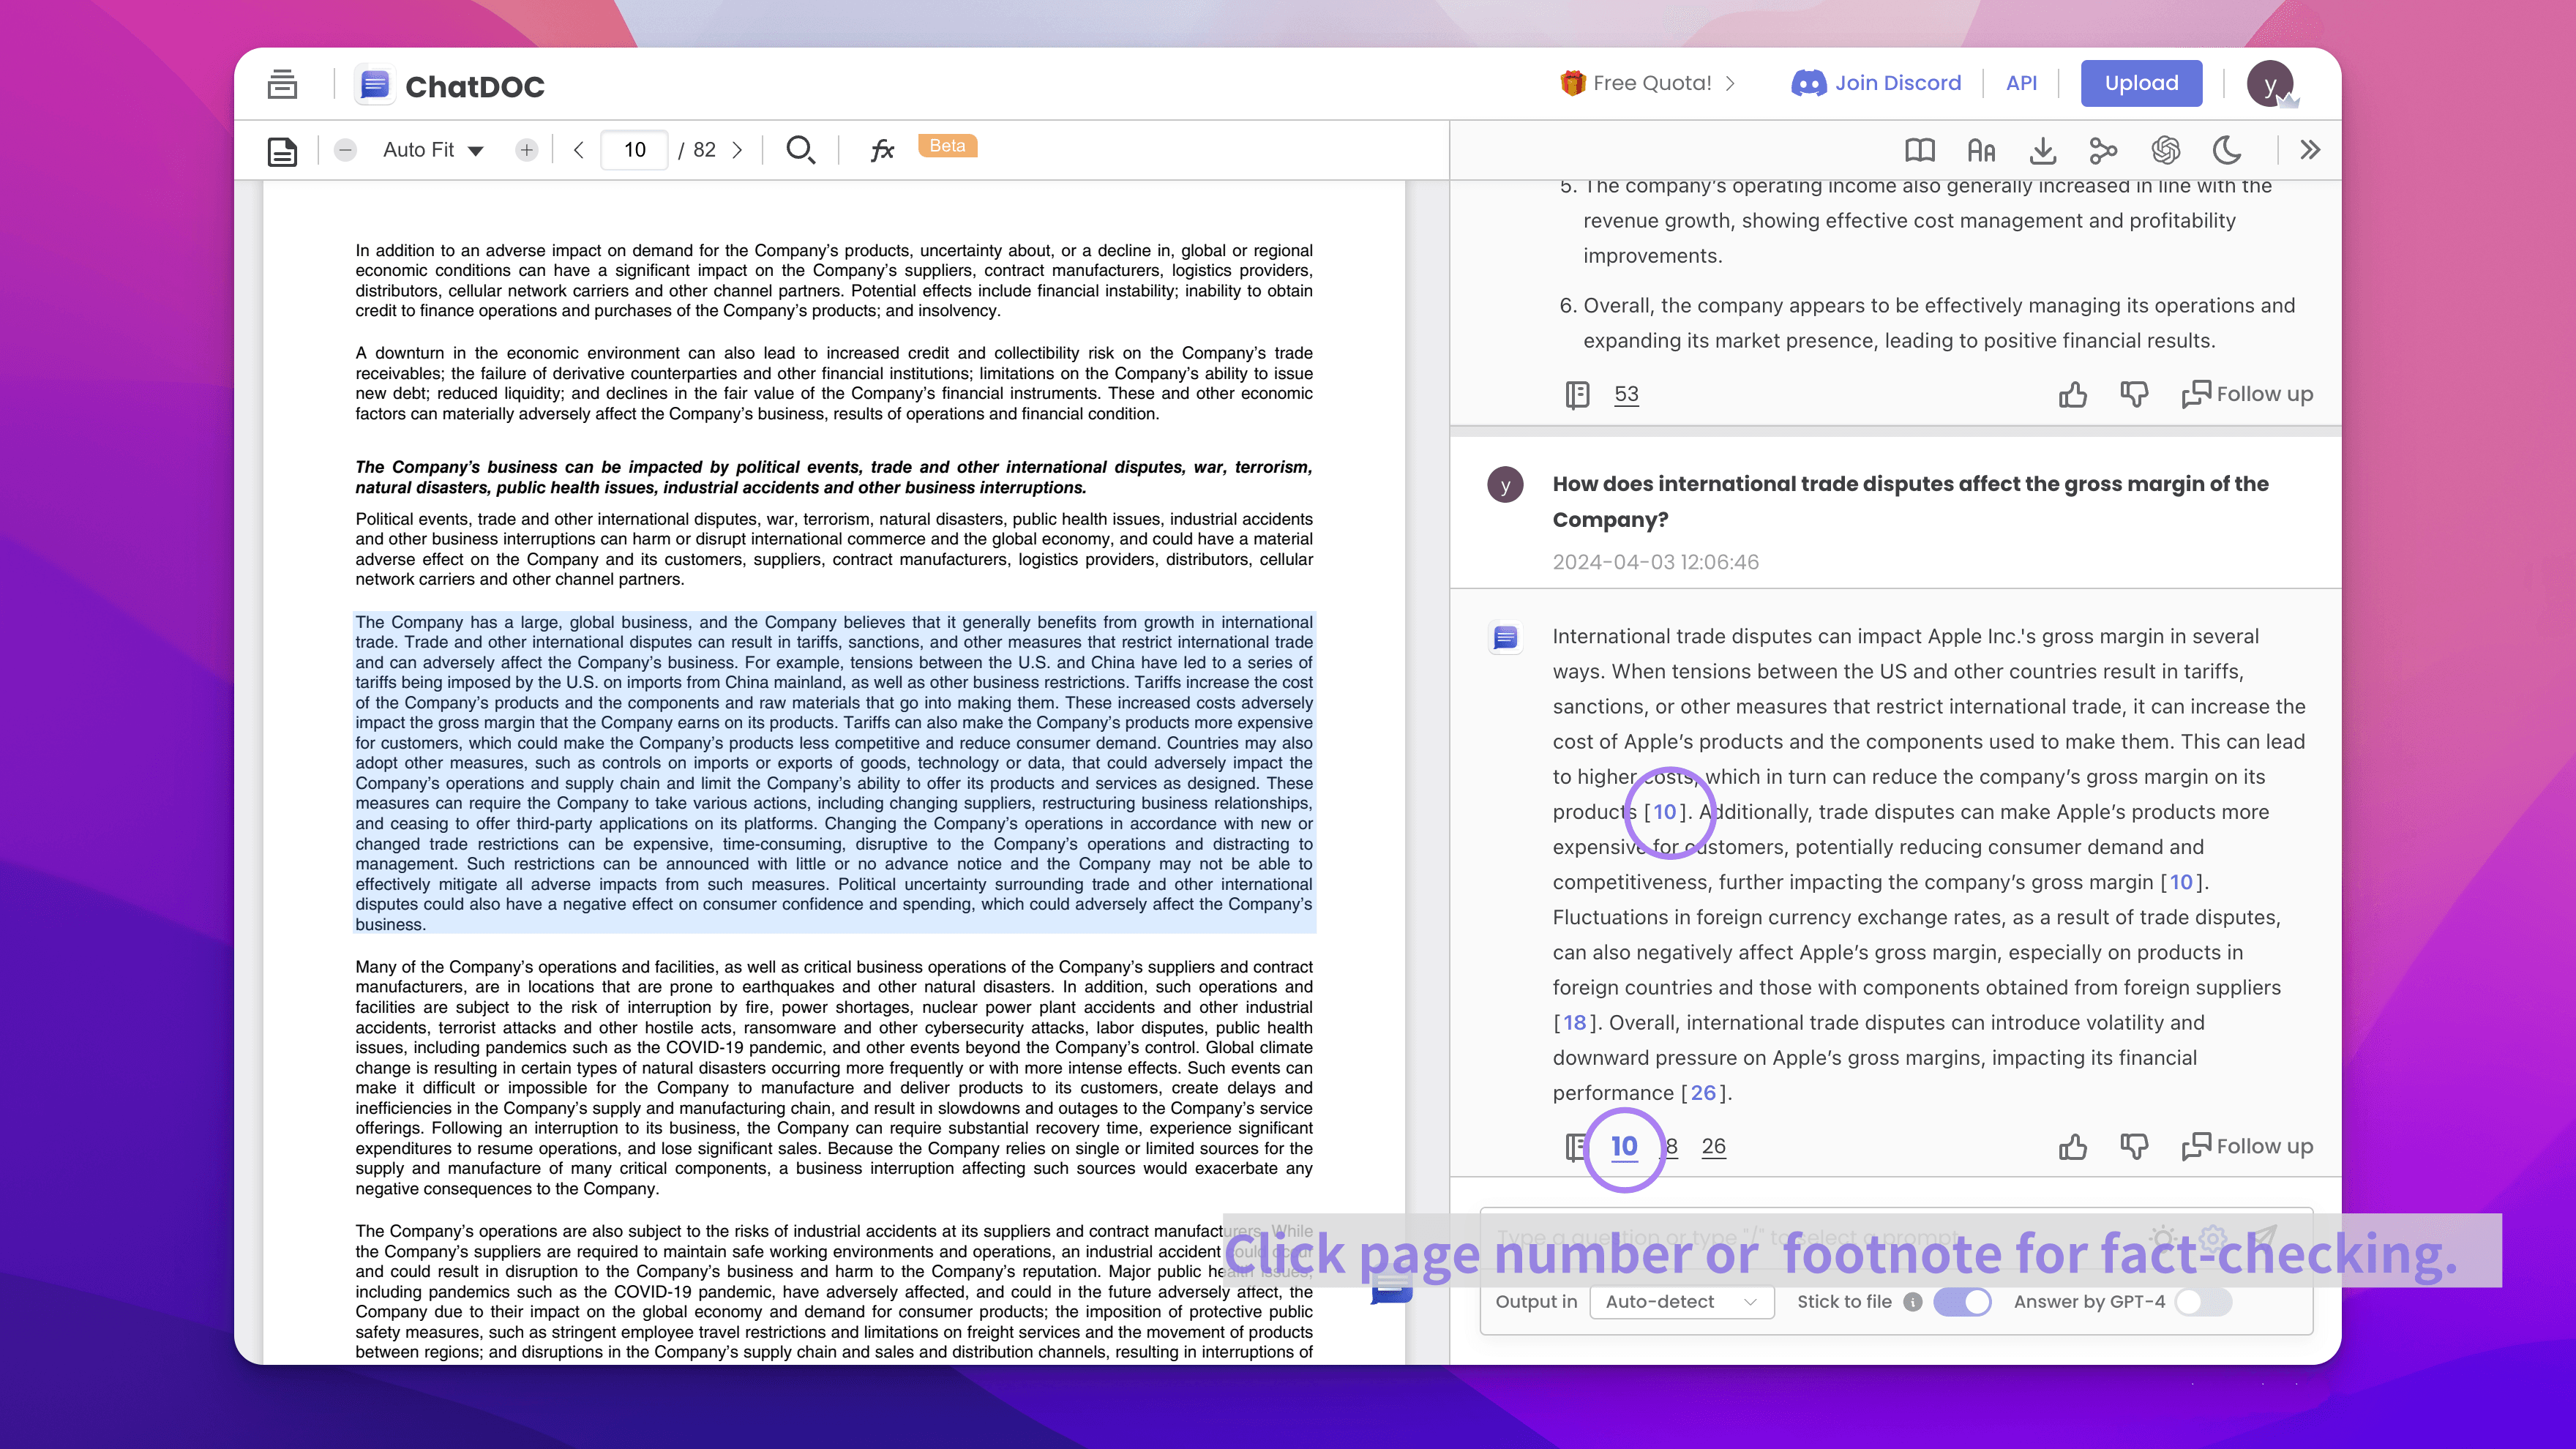Thumbs up the trade disputes answer
Screen dimensions: 2576x1449
coord(2073,1146)
